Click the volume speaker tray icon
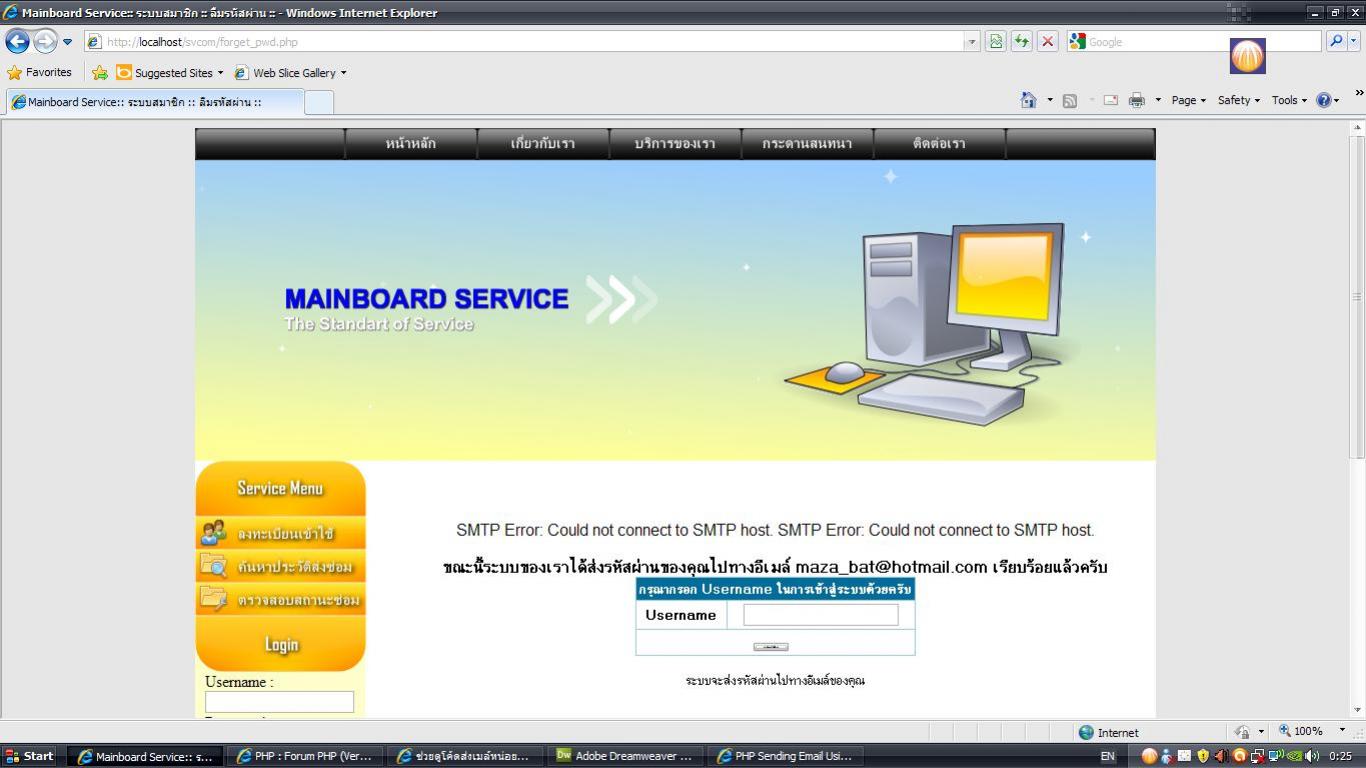Image resolution: width=1366 pixels, height=768 pixels. coord(1312,756)
